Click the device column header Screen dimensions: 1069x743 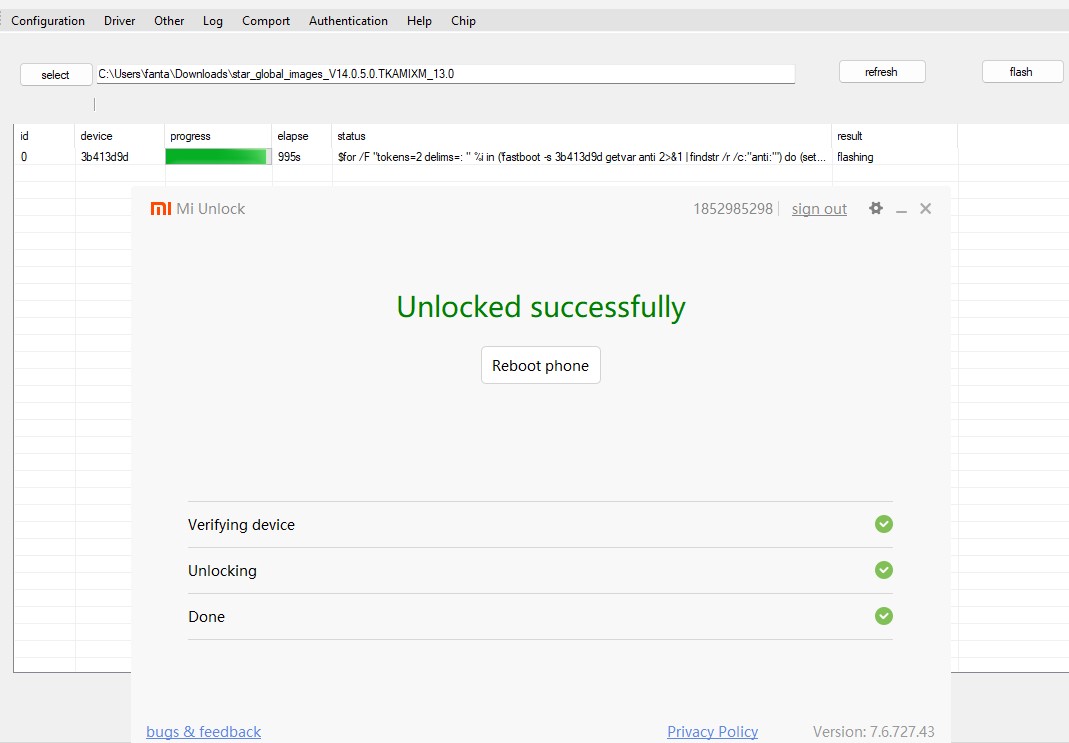(119, 136)
